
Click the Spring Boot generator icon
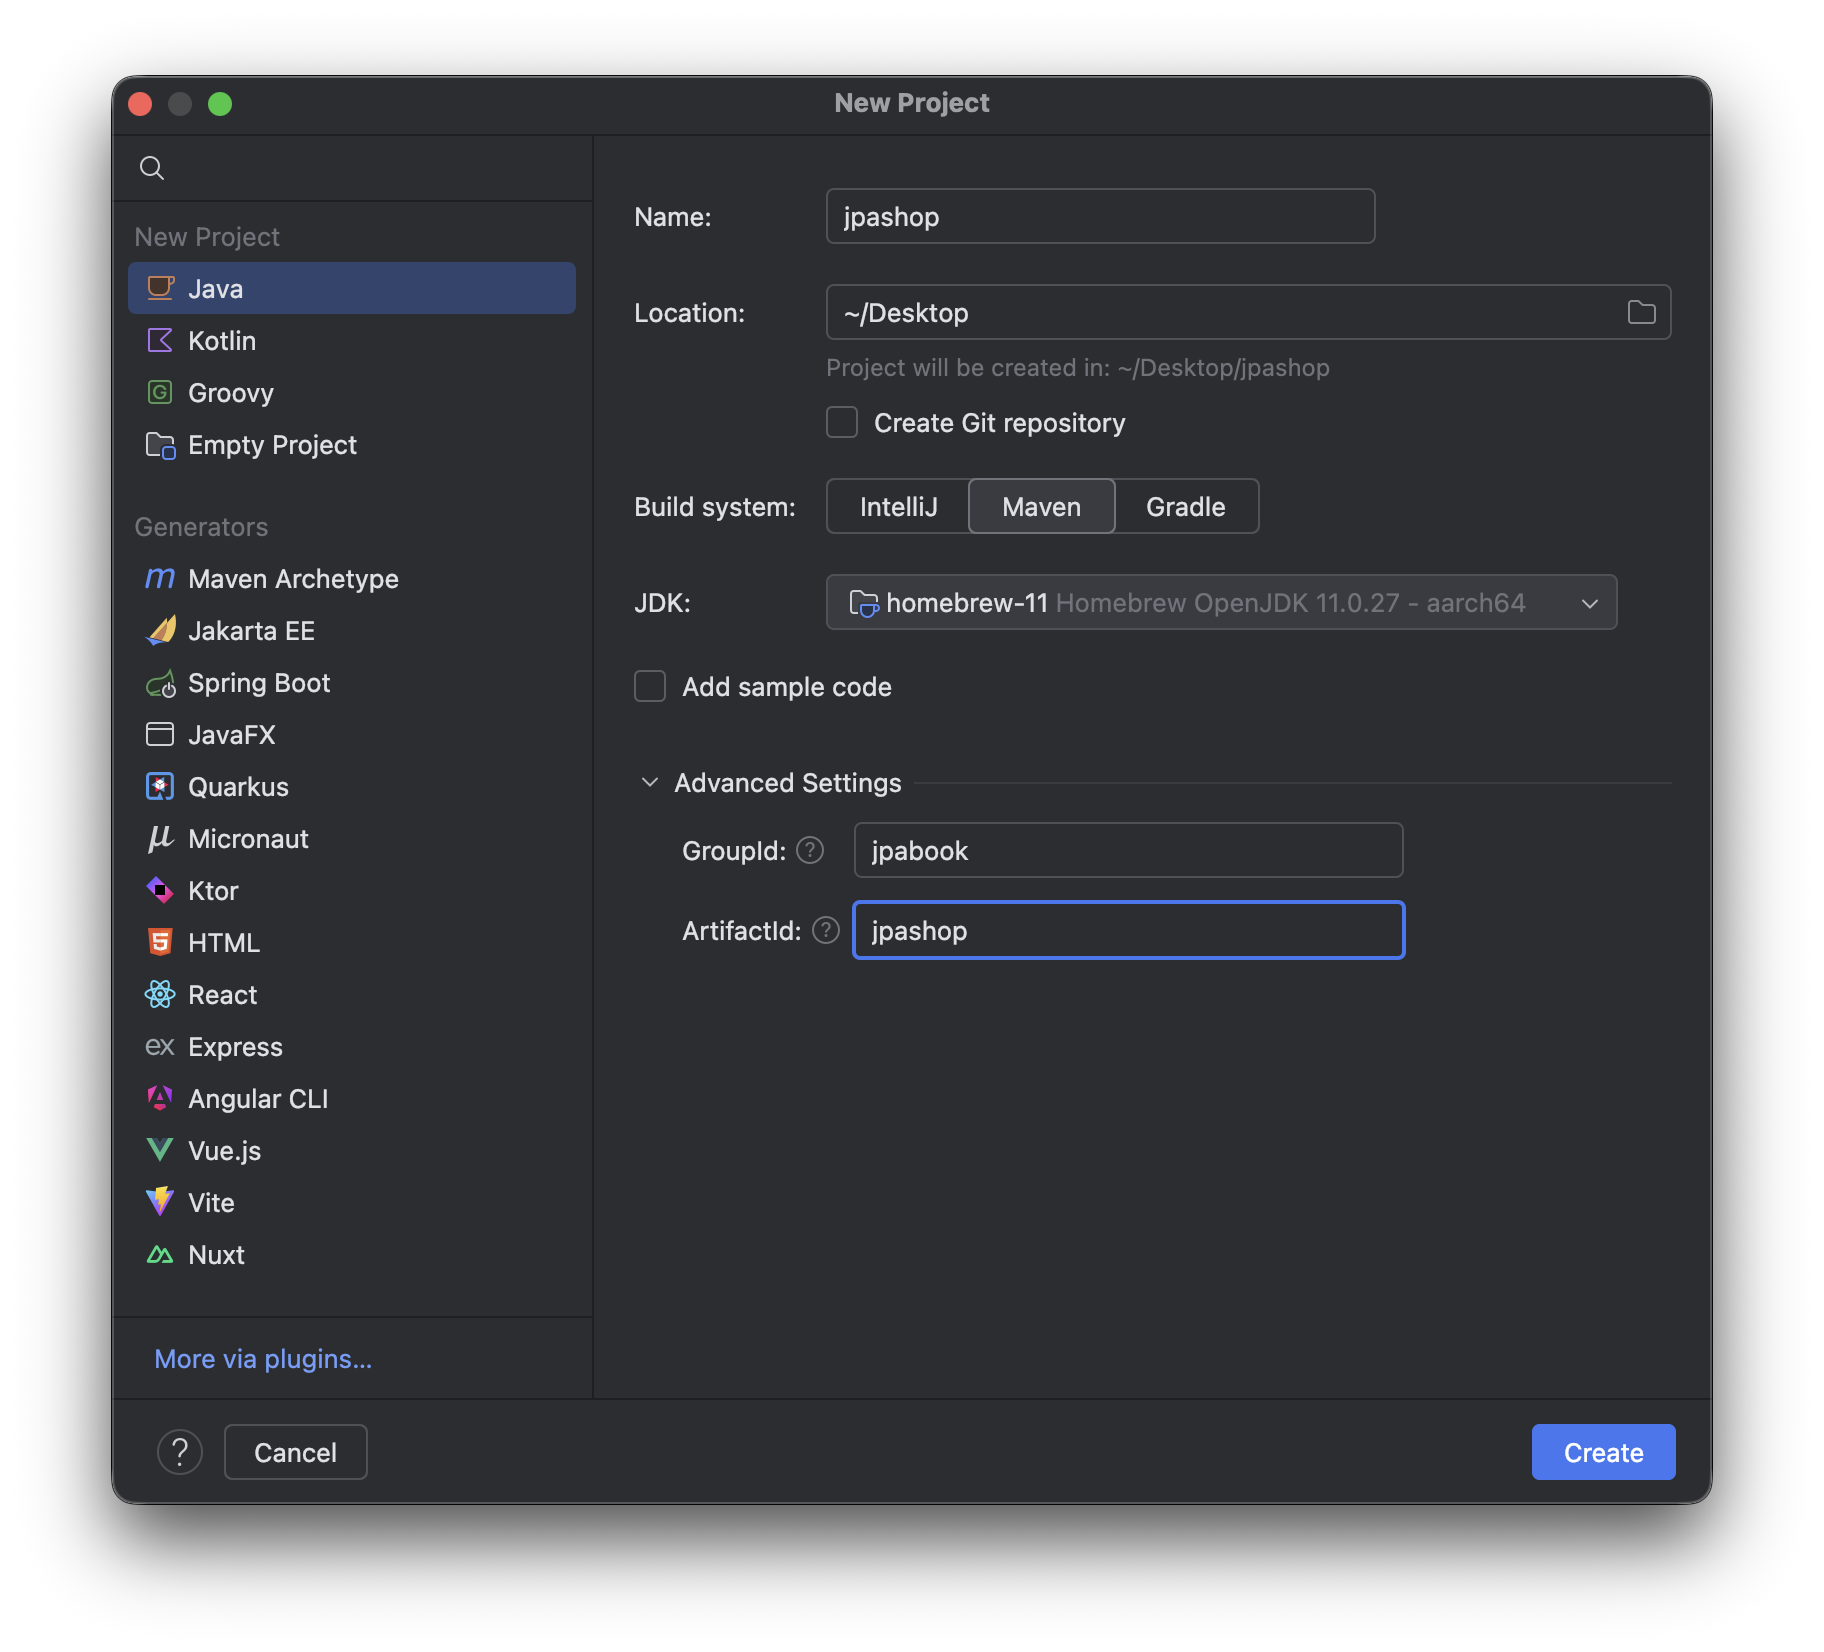160,684
